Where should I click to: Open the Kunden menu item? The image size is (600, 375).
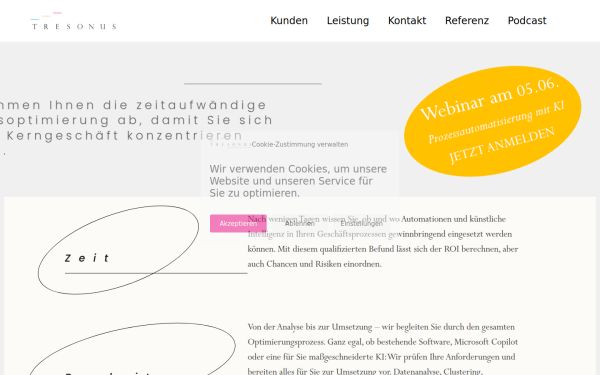pos(289,21)
